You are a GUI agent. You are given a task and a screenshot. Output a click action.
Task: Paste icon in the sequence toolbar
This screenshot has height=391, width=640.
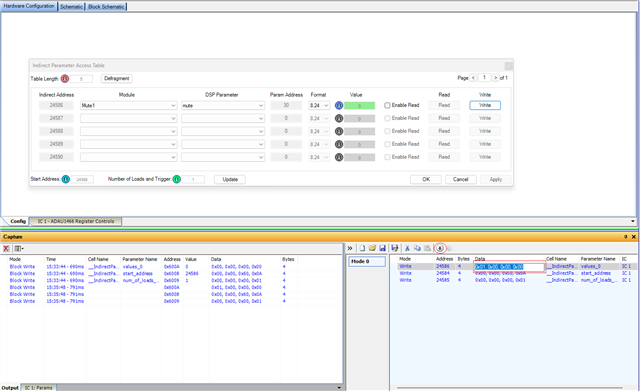427,248
